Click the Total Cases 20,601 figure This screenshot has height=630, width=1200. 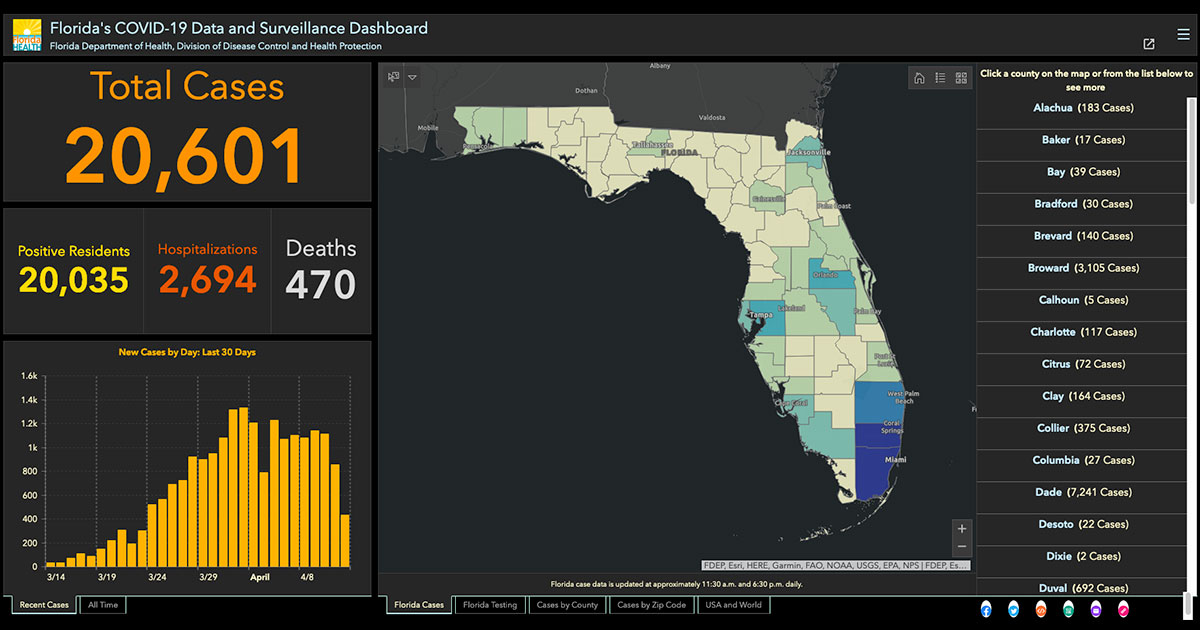(186, 155)
